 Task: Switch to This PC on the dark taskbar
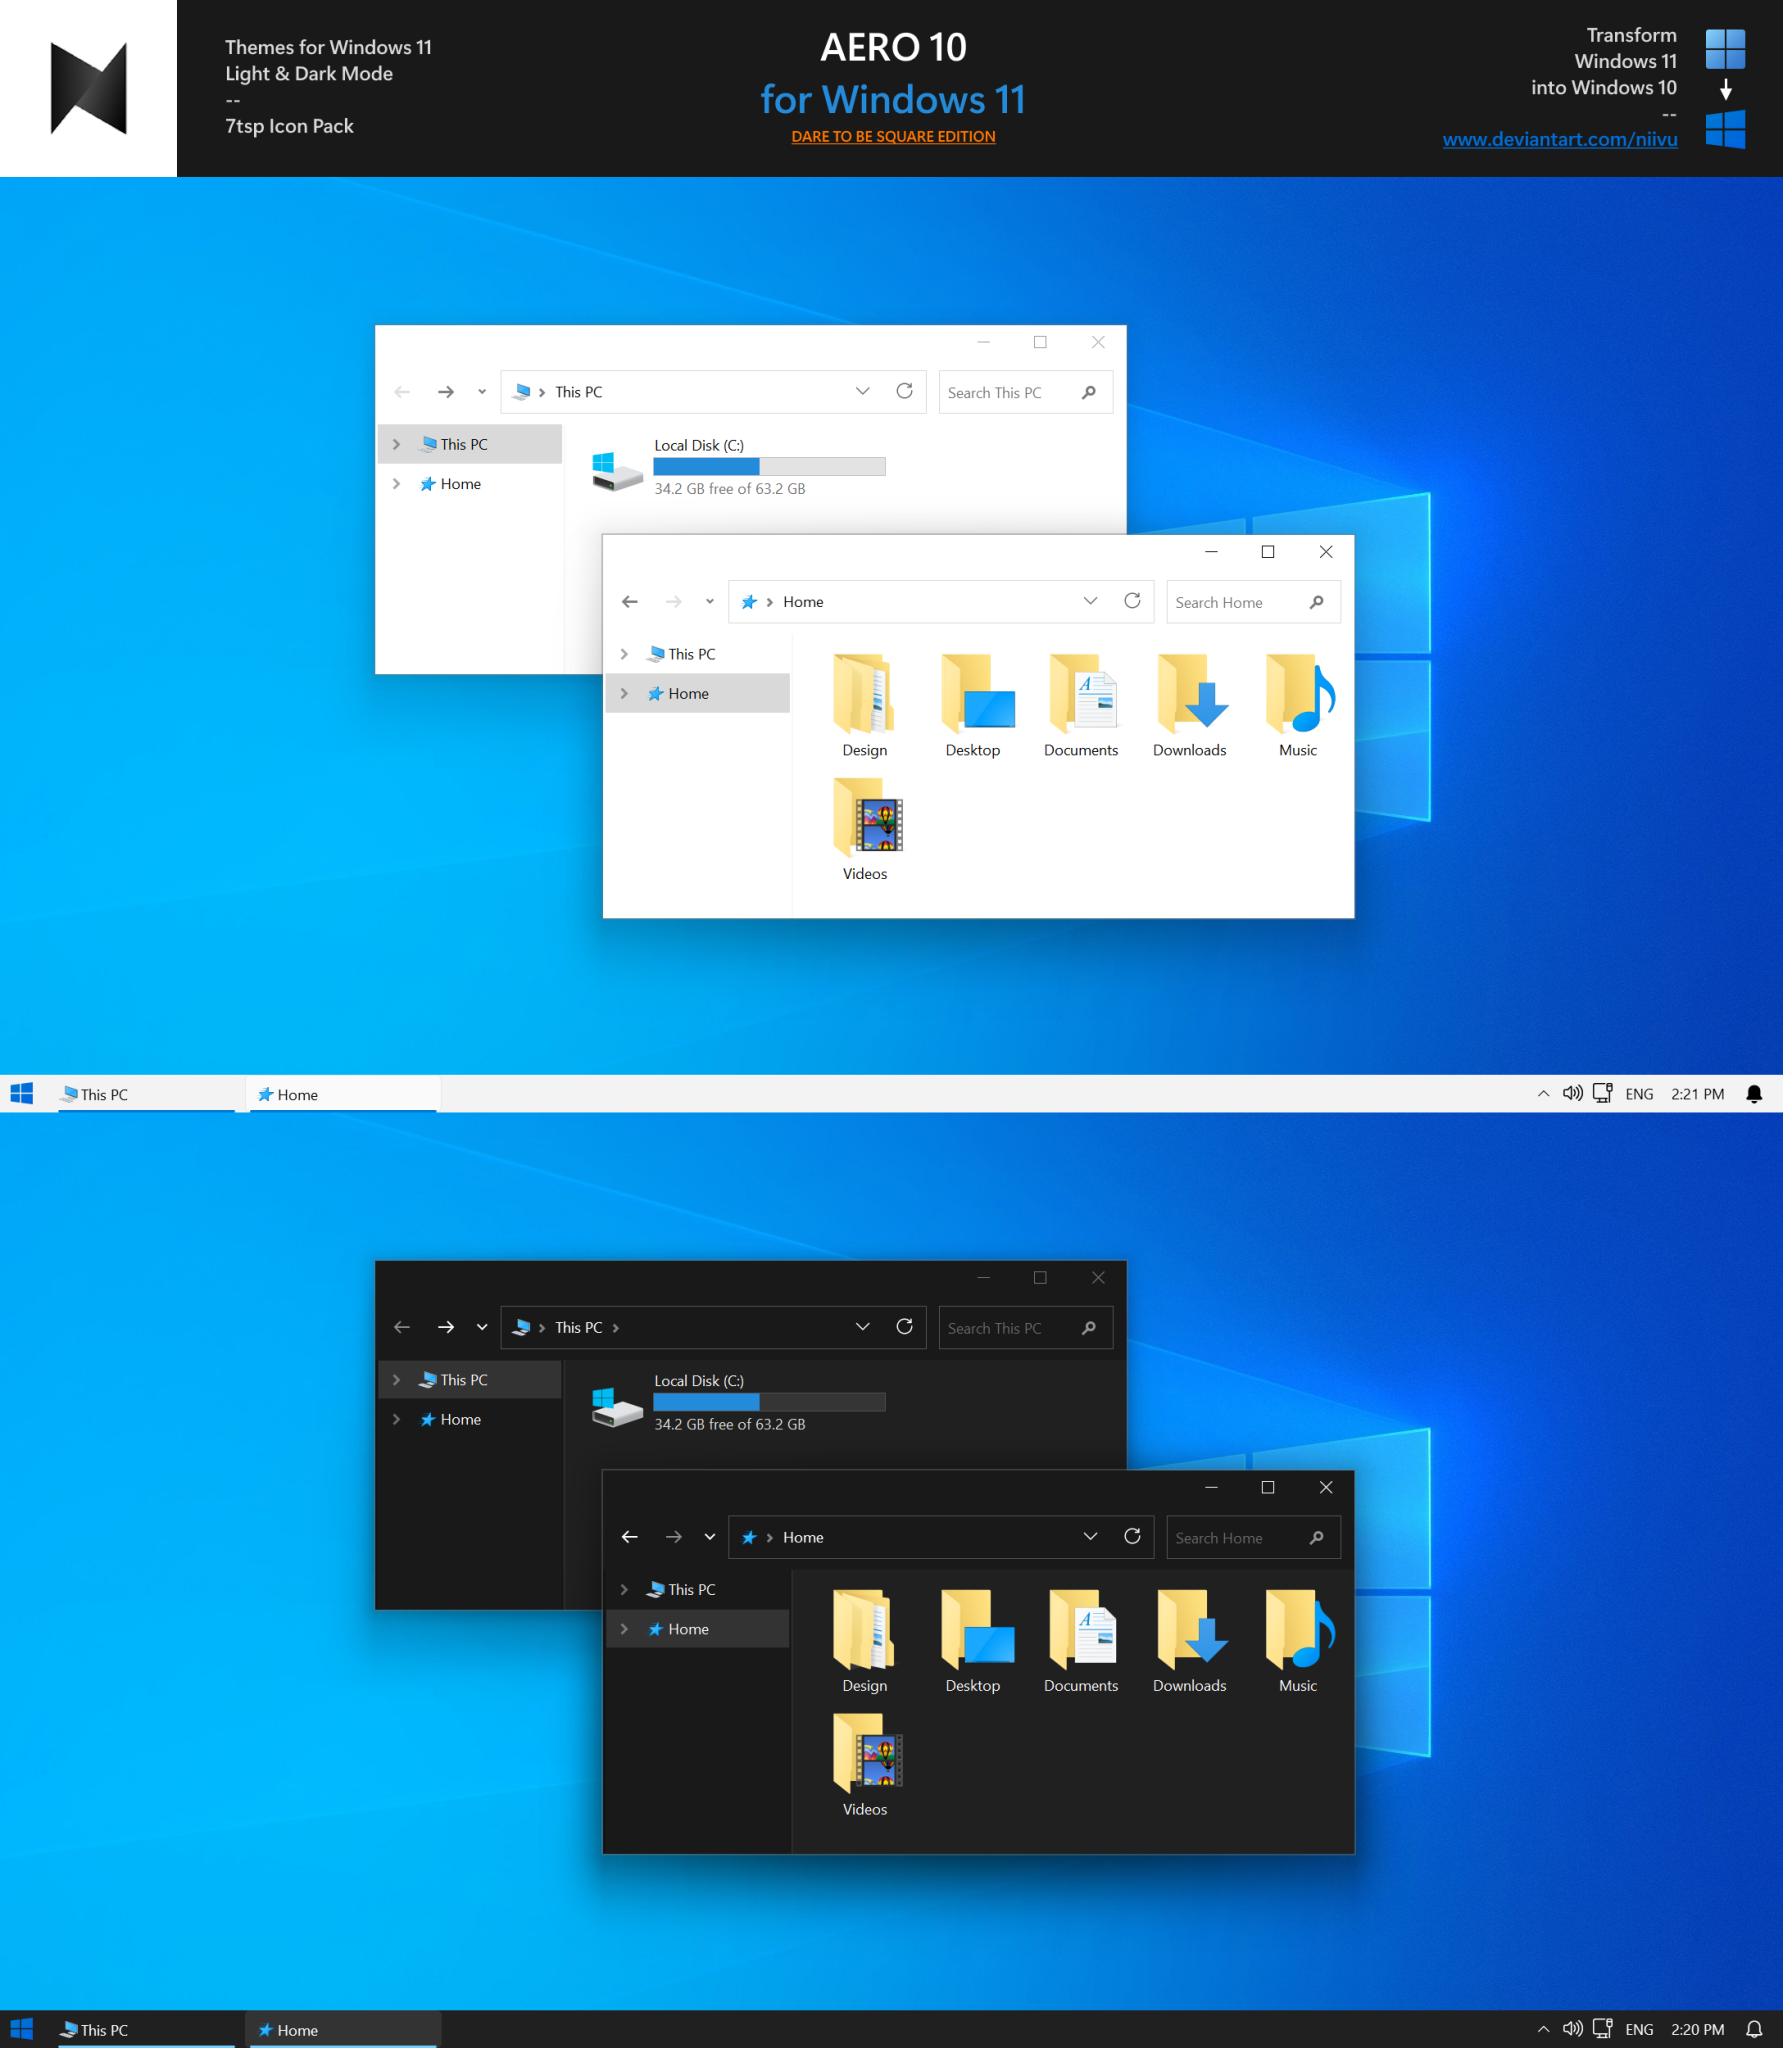pos(146,2030)
